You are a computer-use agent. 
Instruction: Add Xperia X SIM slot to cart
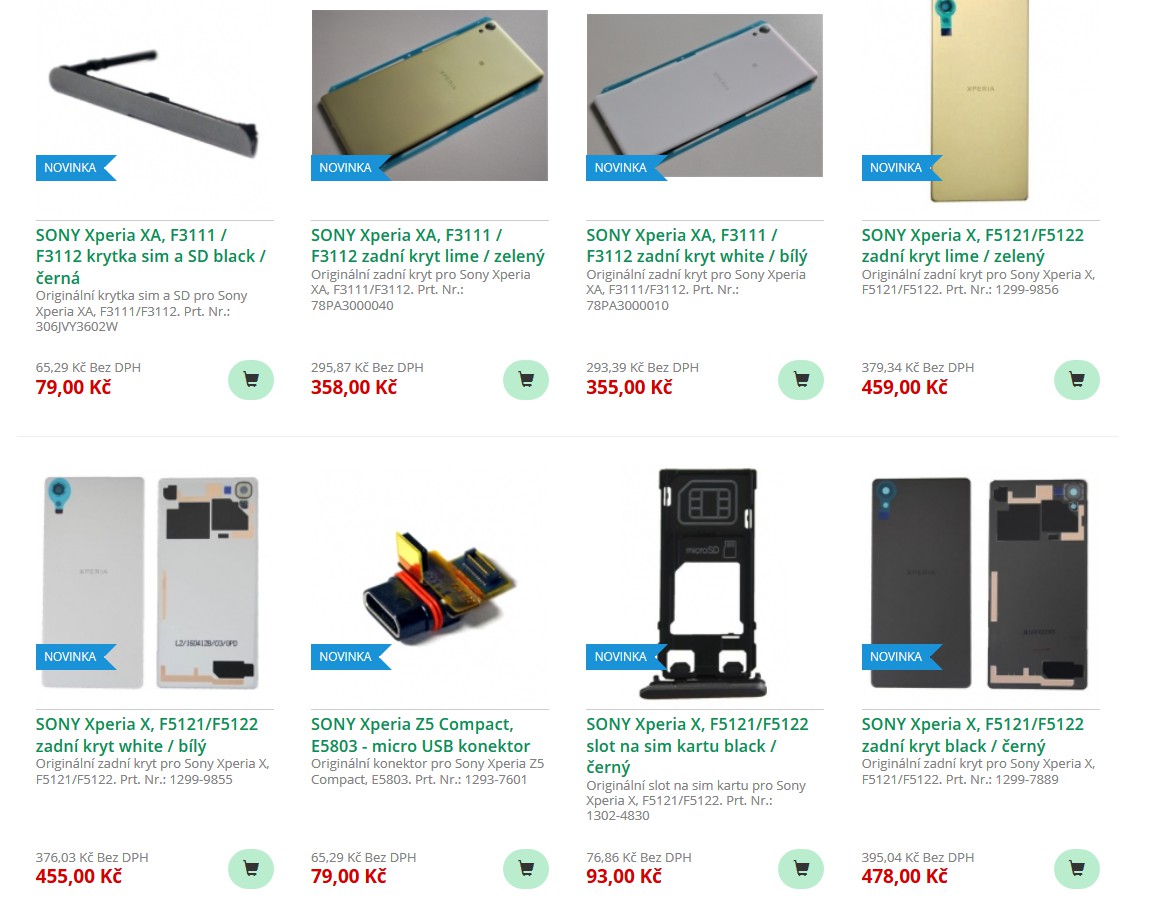801,869
